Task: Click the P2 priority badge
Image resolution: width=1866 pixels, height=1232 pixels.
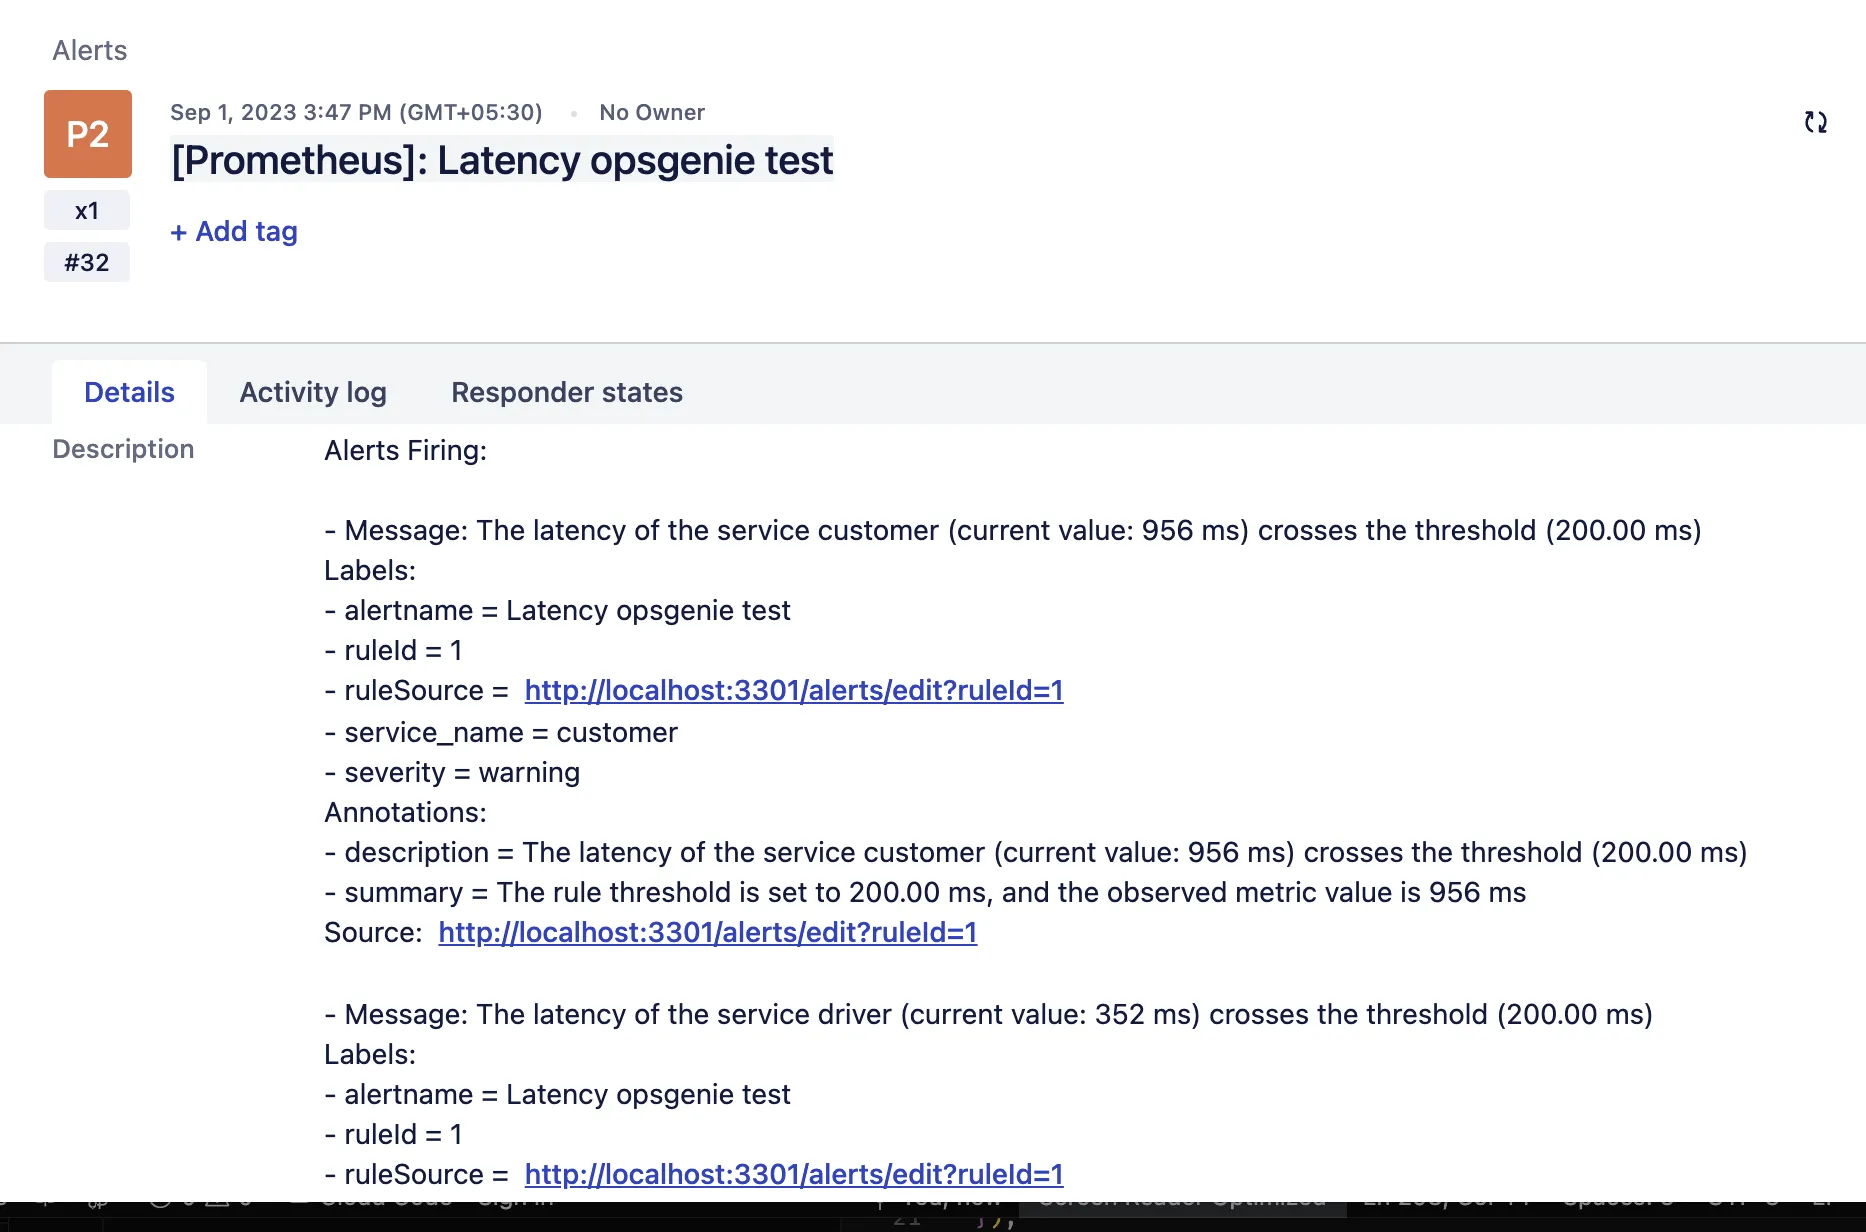Action: pyautogui.click(x=88, y=134)
